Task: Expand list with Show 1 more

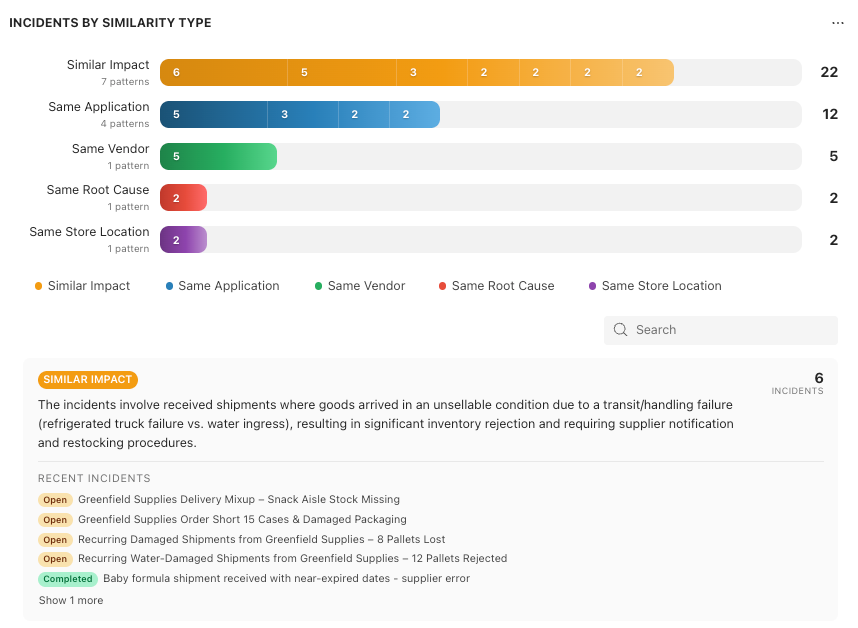Action: click(x=71, y=600)
